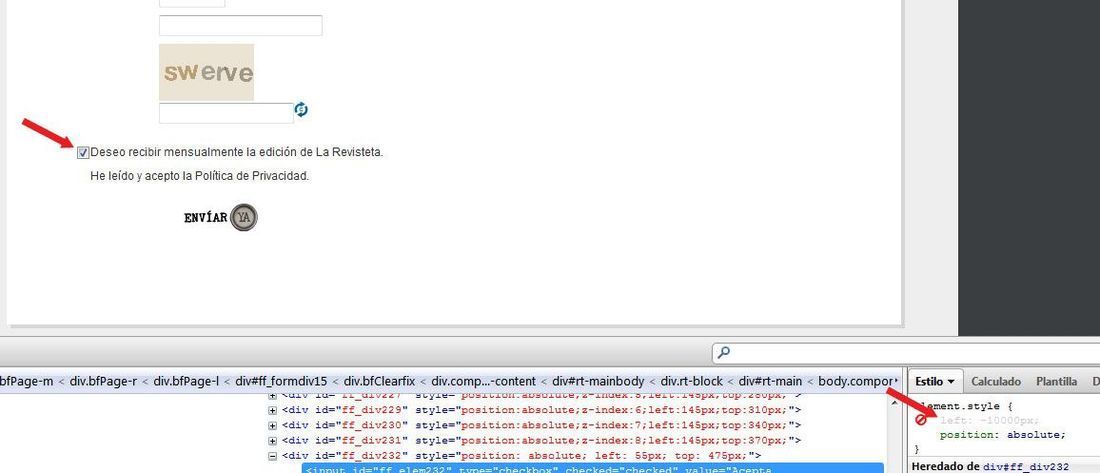This screenshot has width=1100, height=473.
Task: Click the magnifier icon in Firebug search
Action: (724, 353)
